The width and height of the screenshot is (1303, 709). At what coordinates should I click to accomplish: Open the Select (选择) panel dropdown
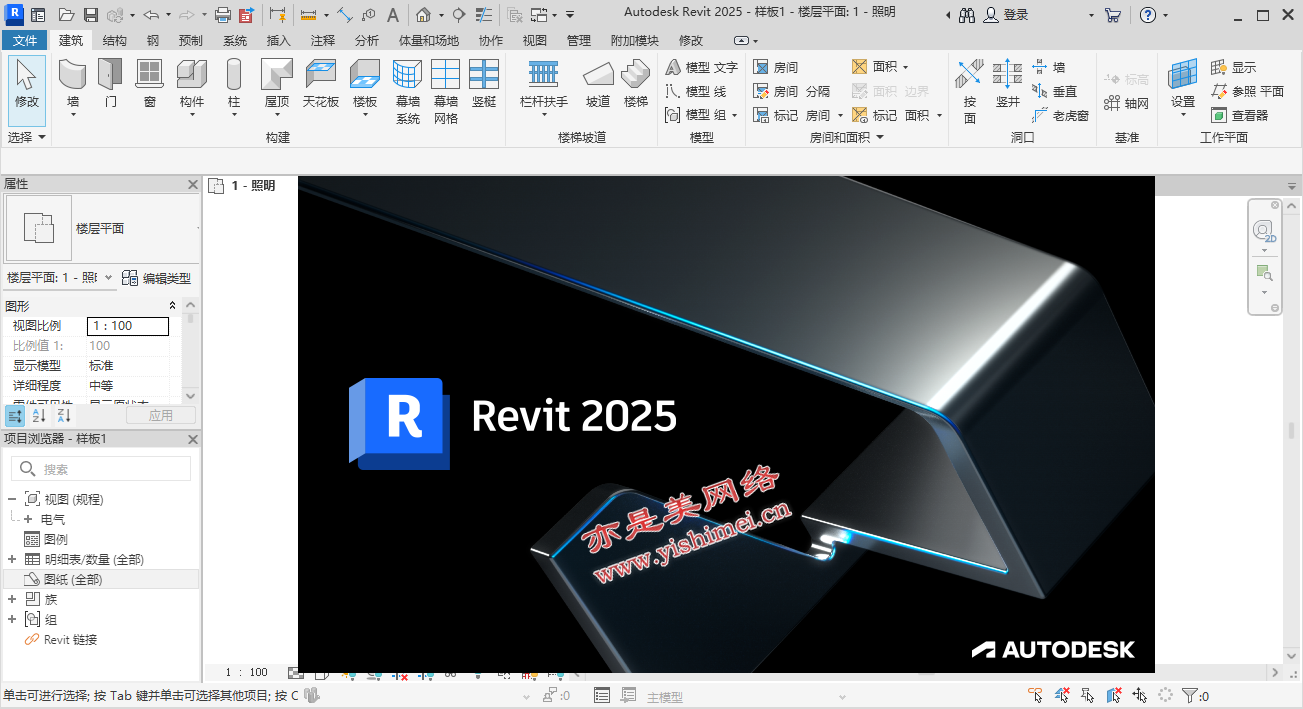[27, 137]
